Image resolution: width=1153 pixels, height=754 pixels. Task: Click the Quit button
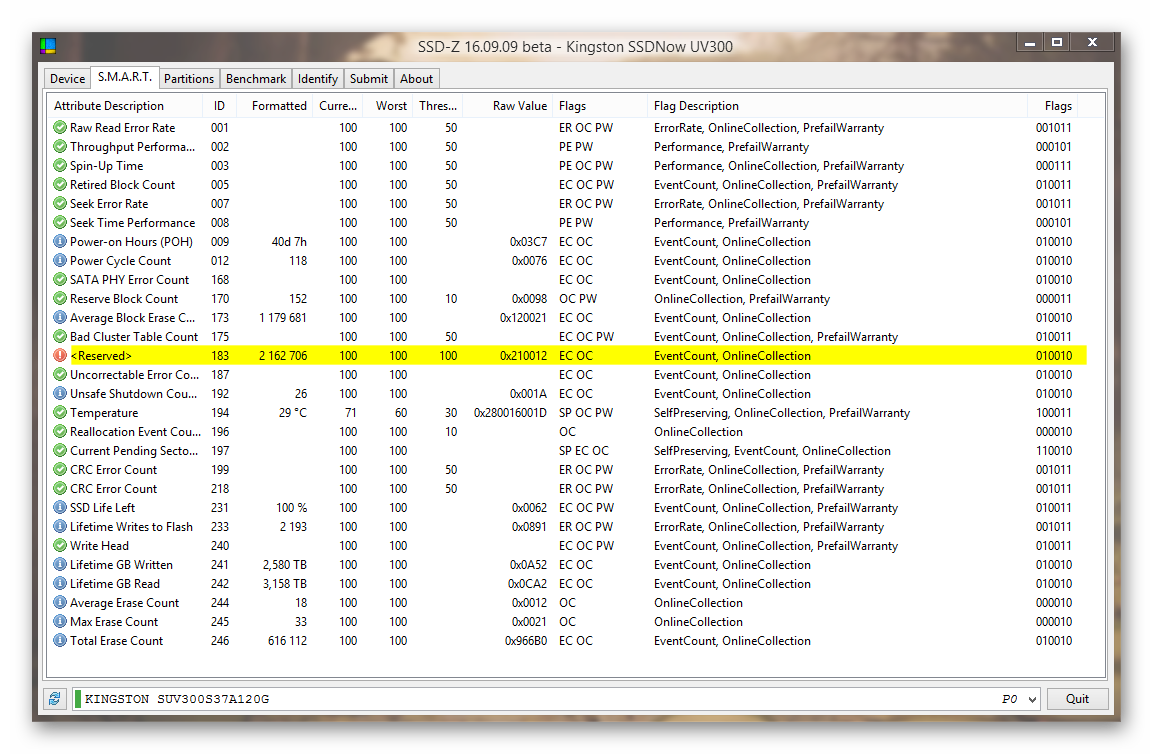[x=1077, y=699]
